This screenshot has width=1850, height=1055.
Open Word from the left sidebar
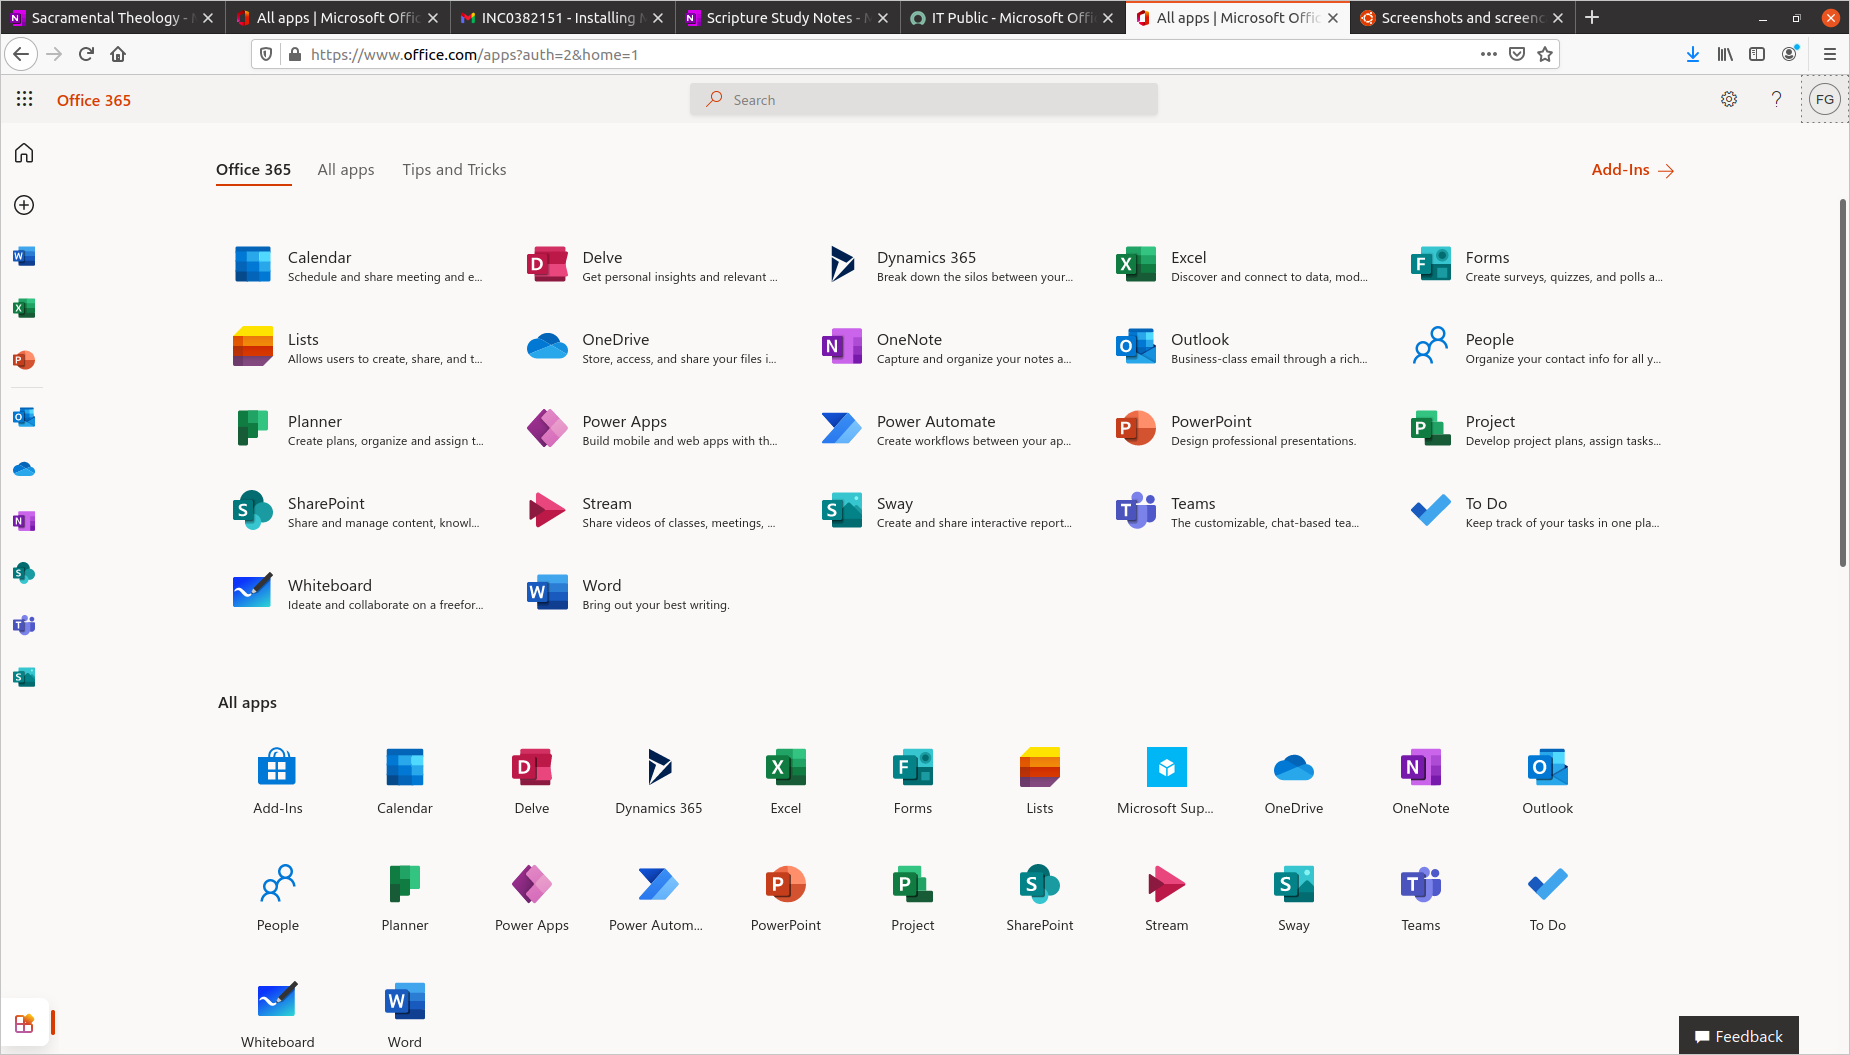pyautogui.click(x=24, y=257)
